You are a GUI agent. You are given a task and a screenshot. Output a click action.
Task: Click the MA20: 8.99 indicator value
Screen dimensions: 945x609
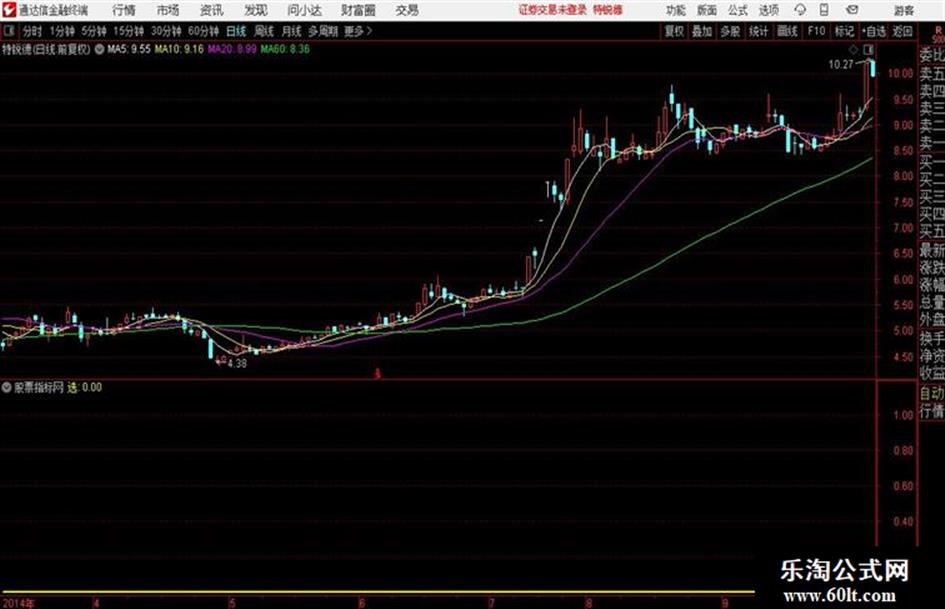point(232,49)
